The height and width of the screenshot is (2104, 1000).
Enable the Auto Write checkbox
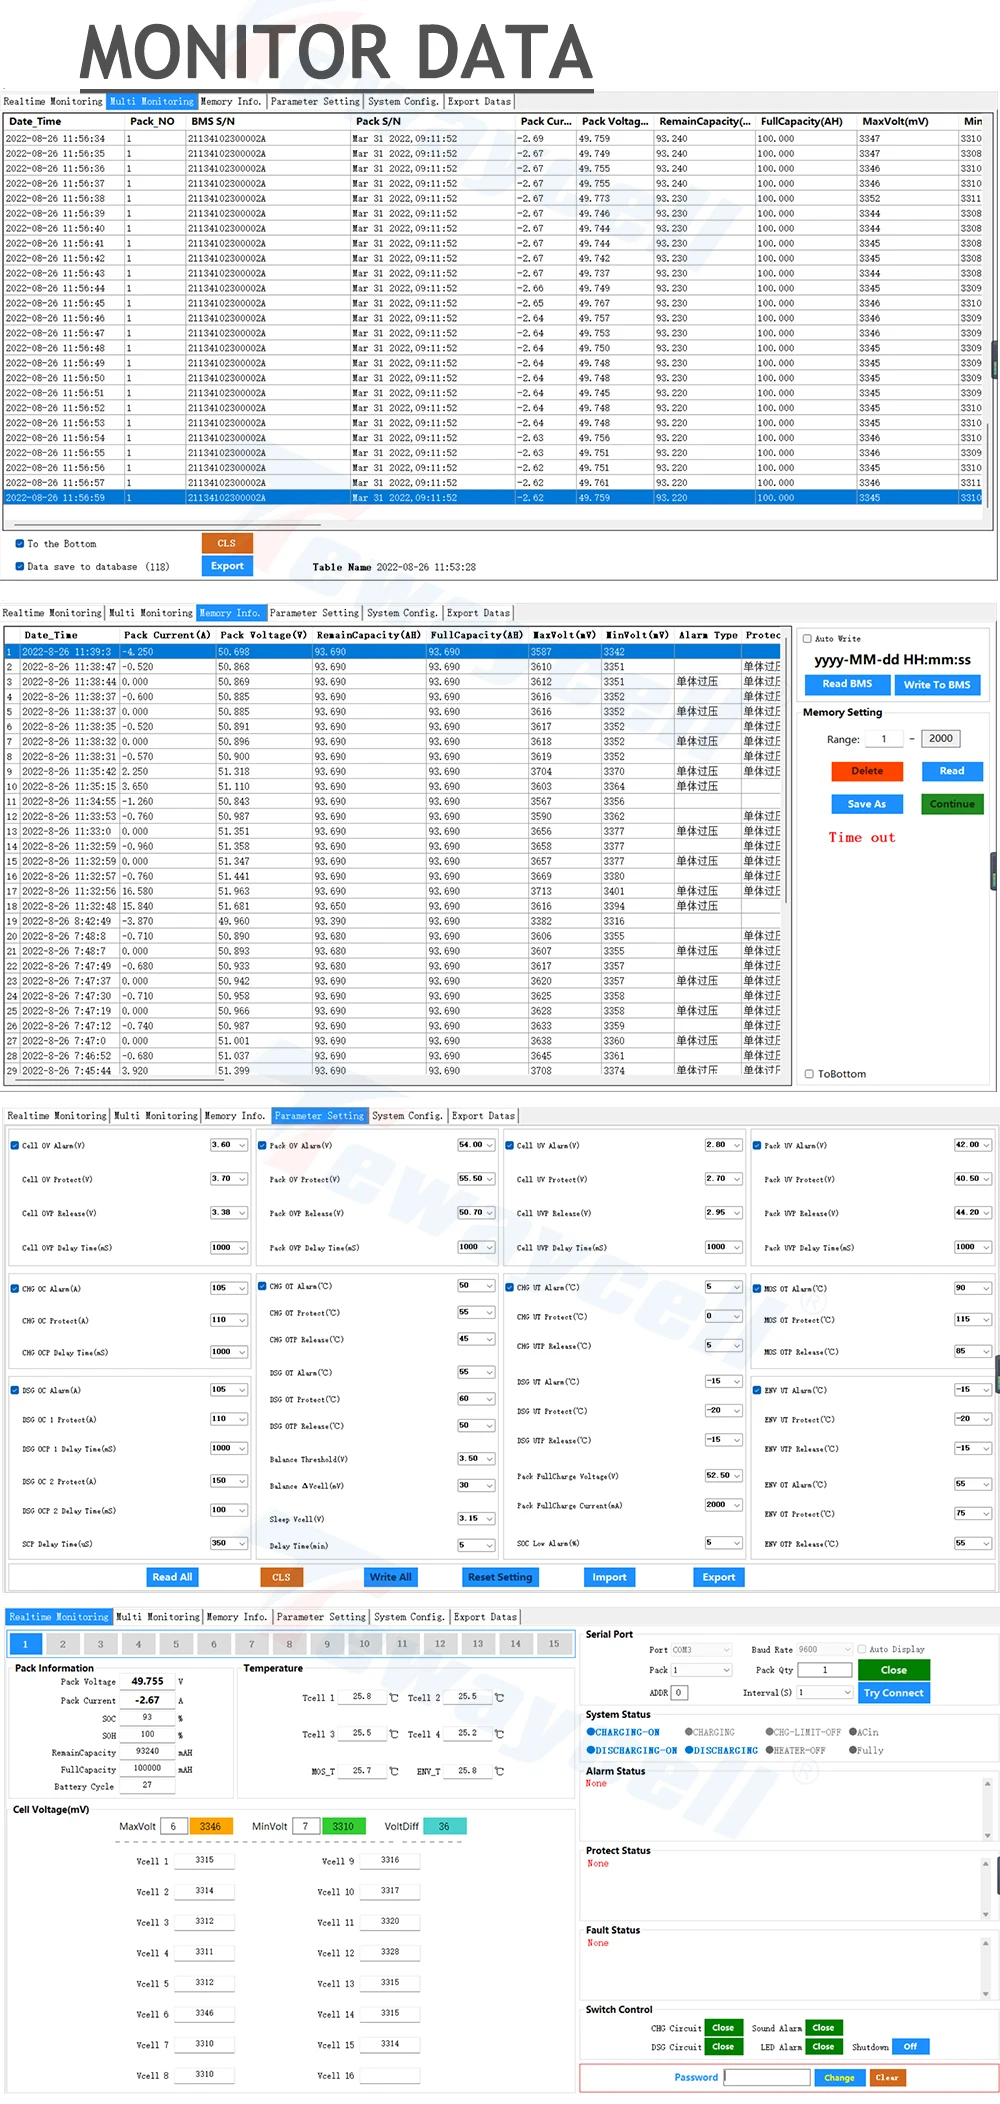[808, 638]
